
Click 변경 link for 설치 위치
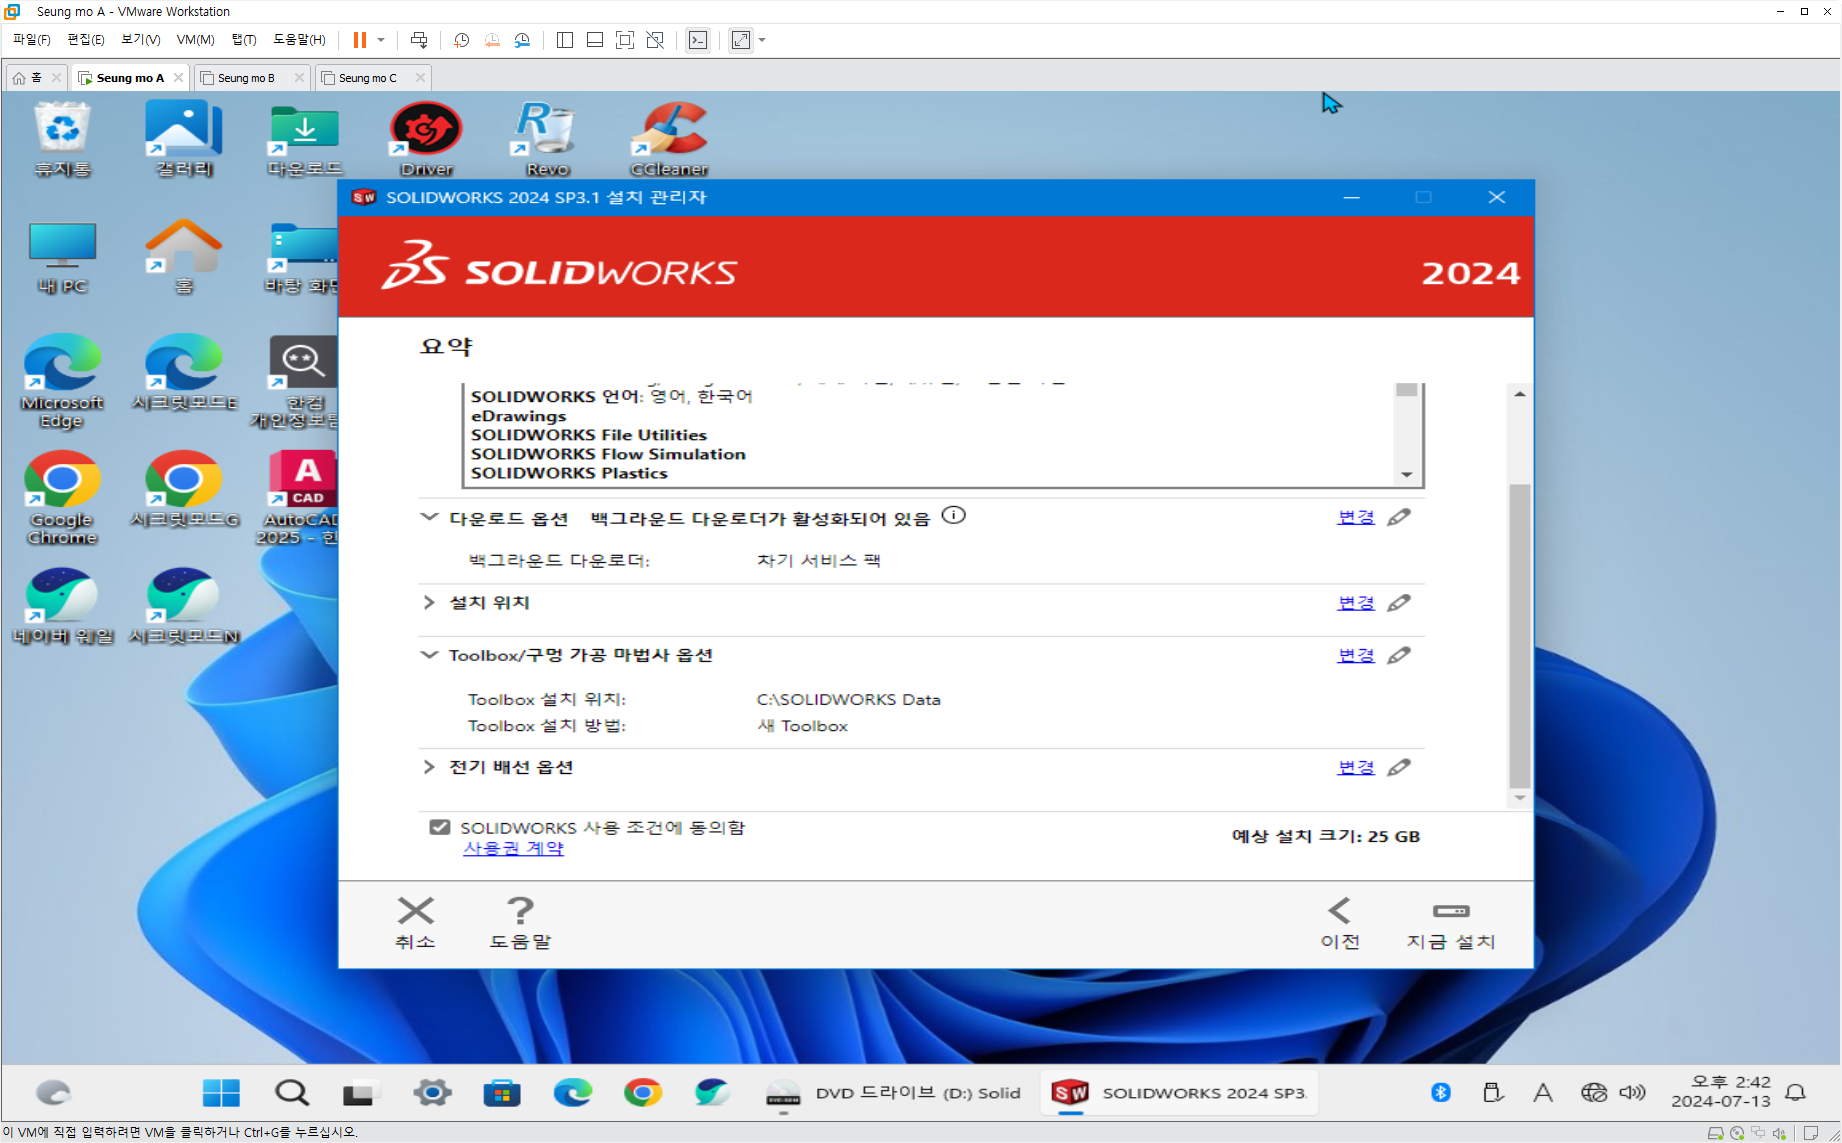[1356, 603]
